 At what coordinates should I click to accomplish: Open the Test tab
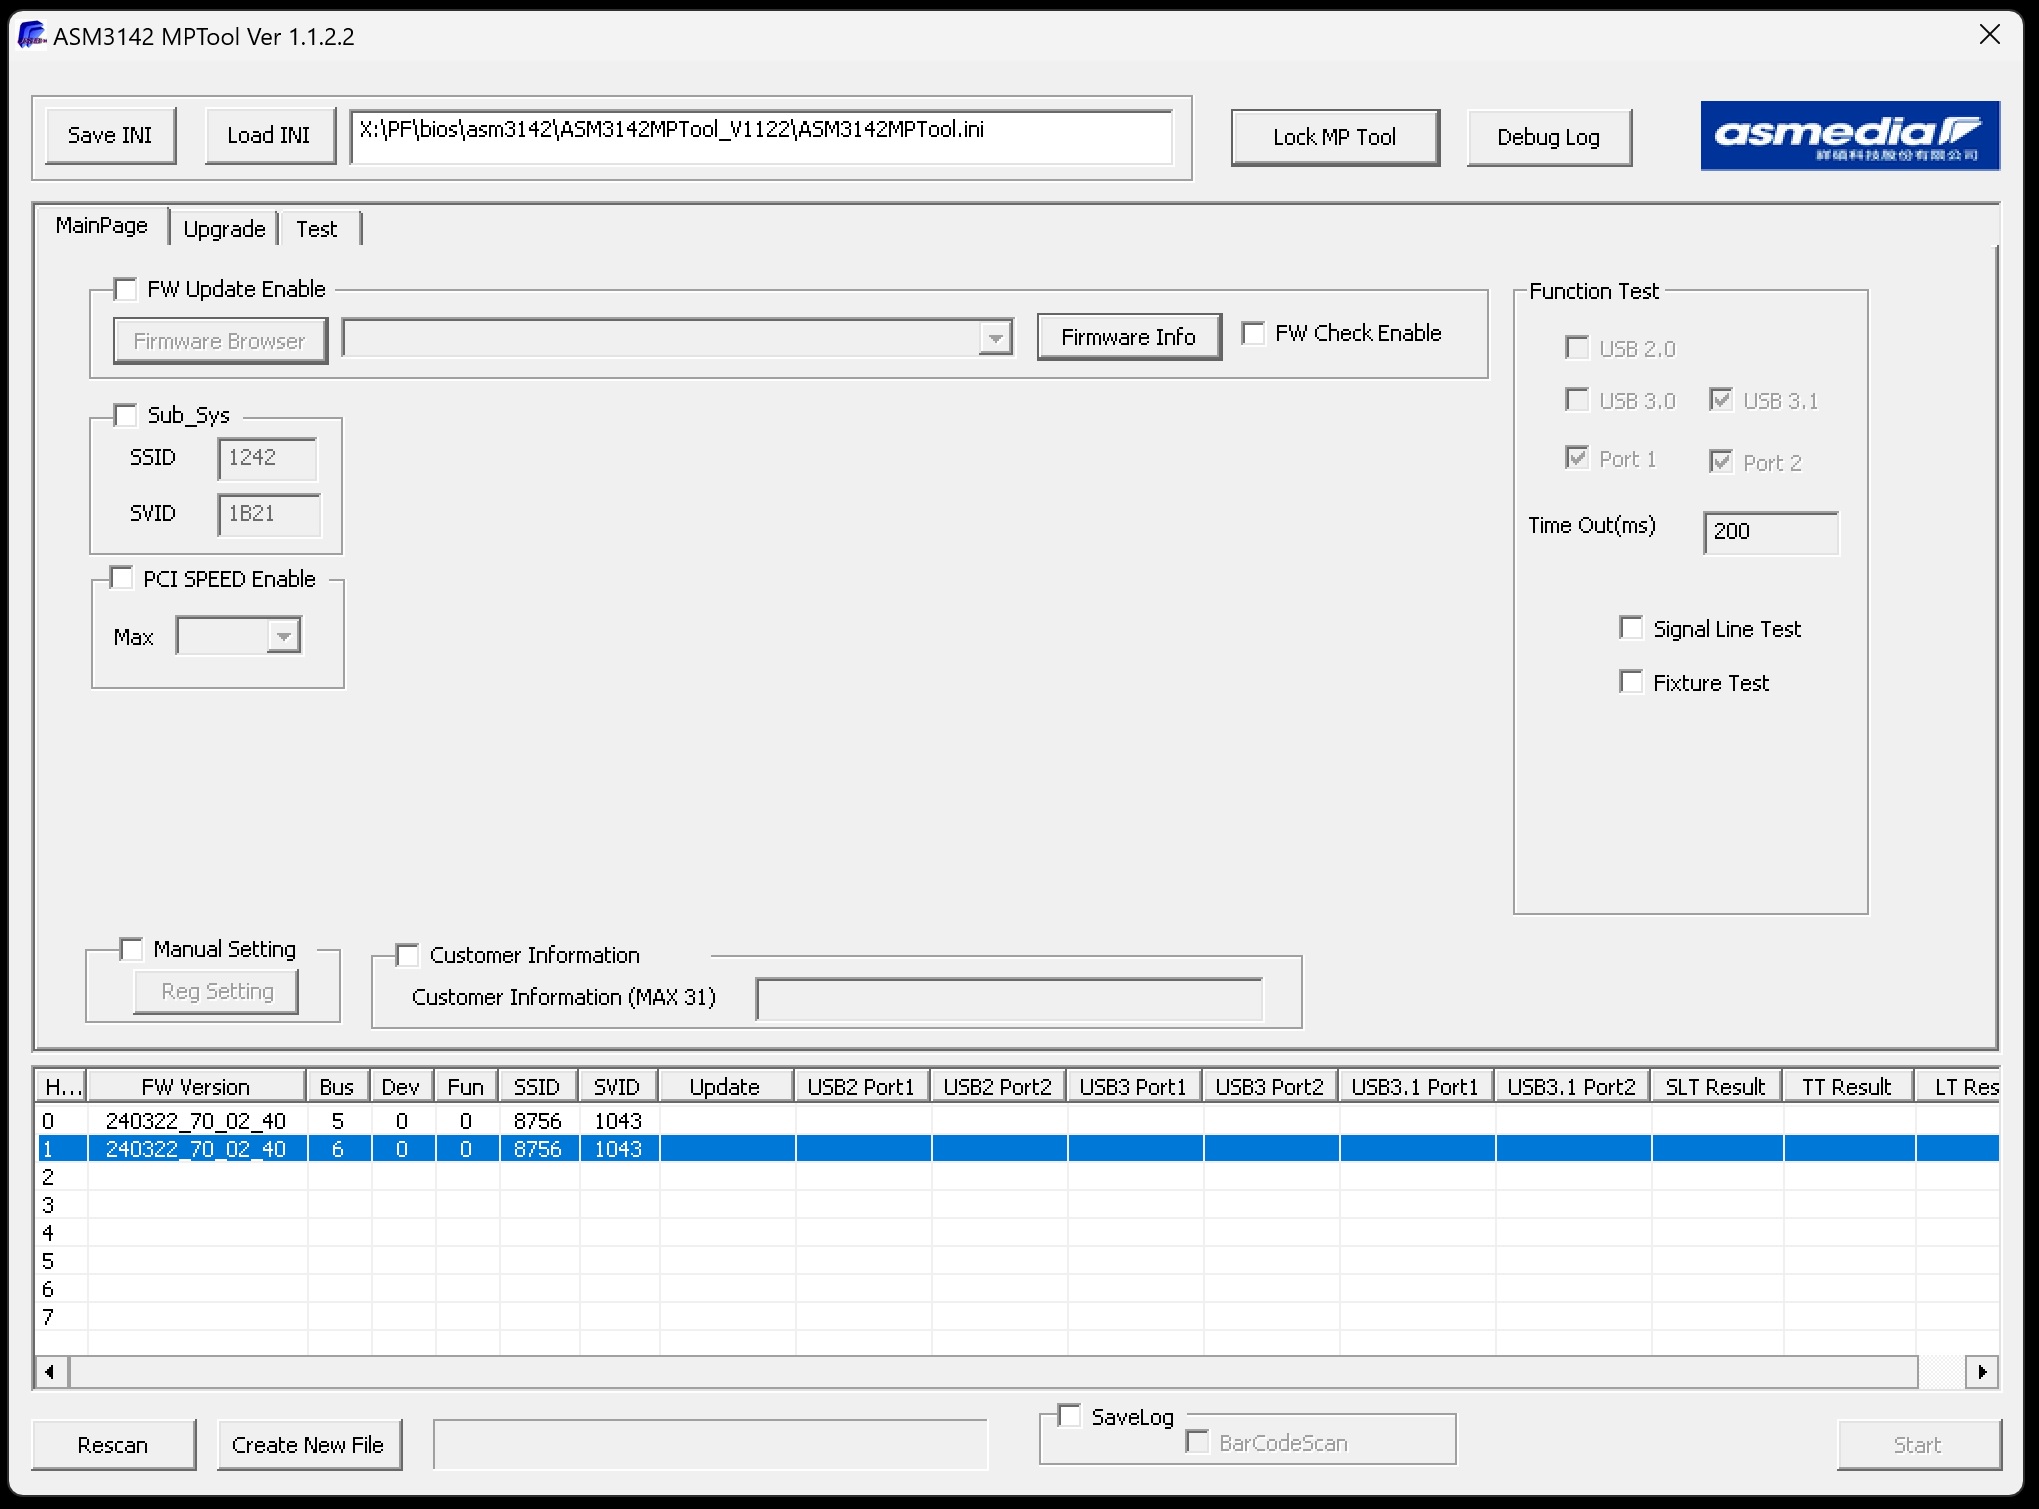click(x=317, y=229)
